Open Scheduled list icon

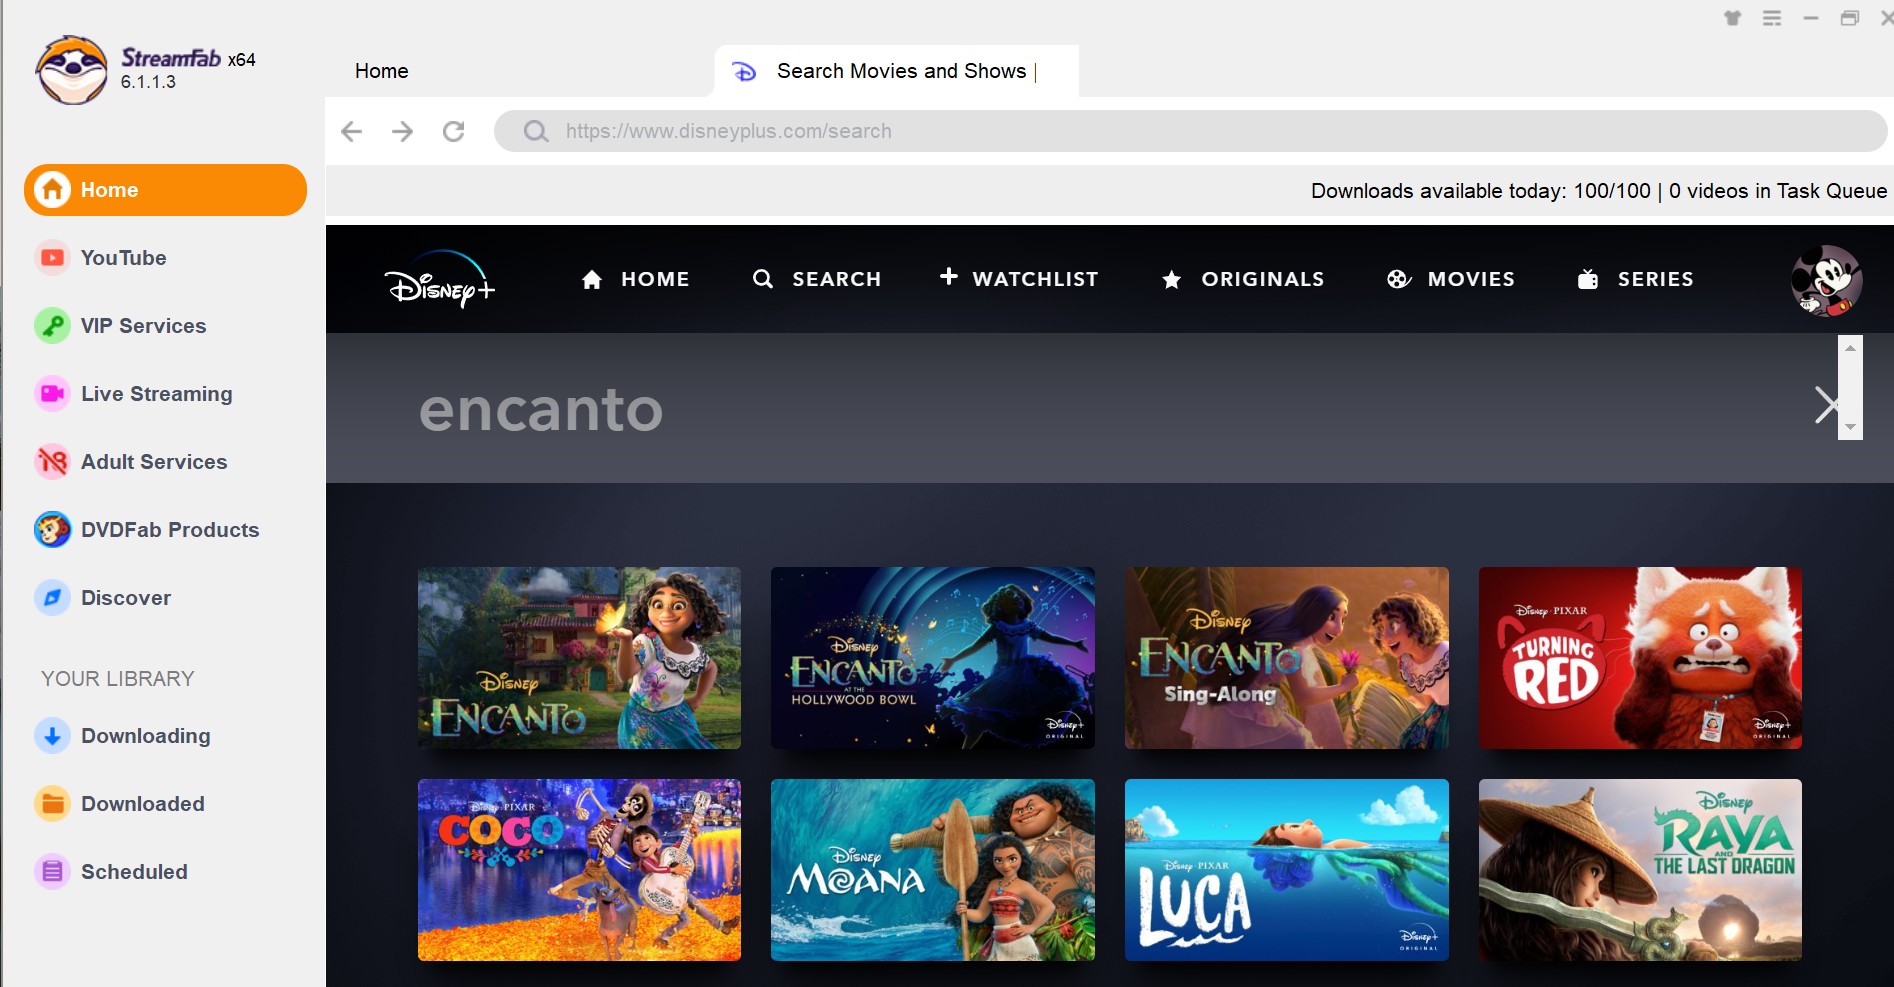point(52,872)
